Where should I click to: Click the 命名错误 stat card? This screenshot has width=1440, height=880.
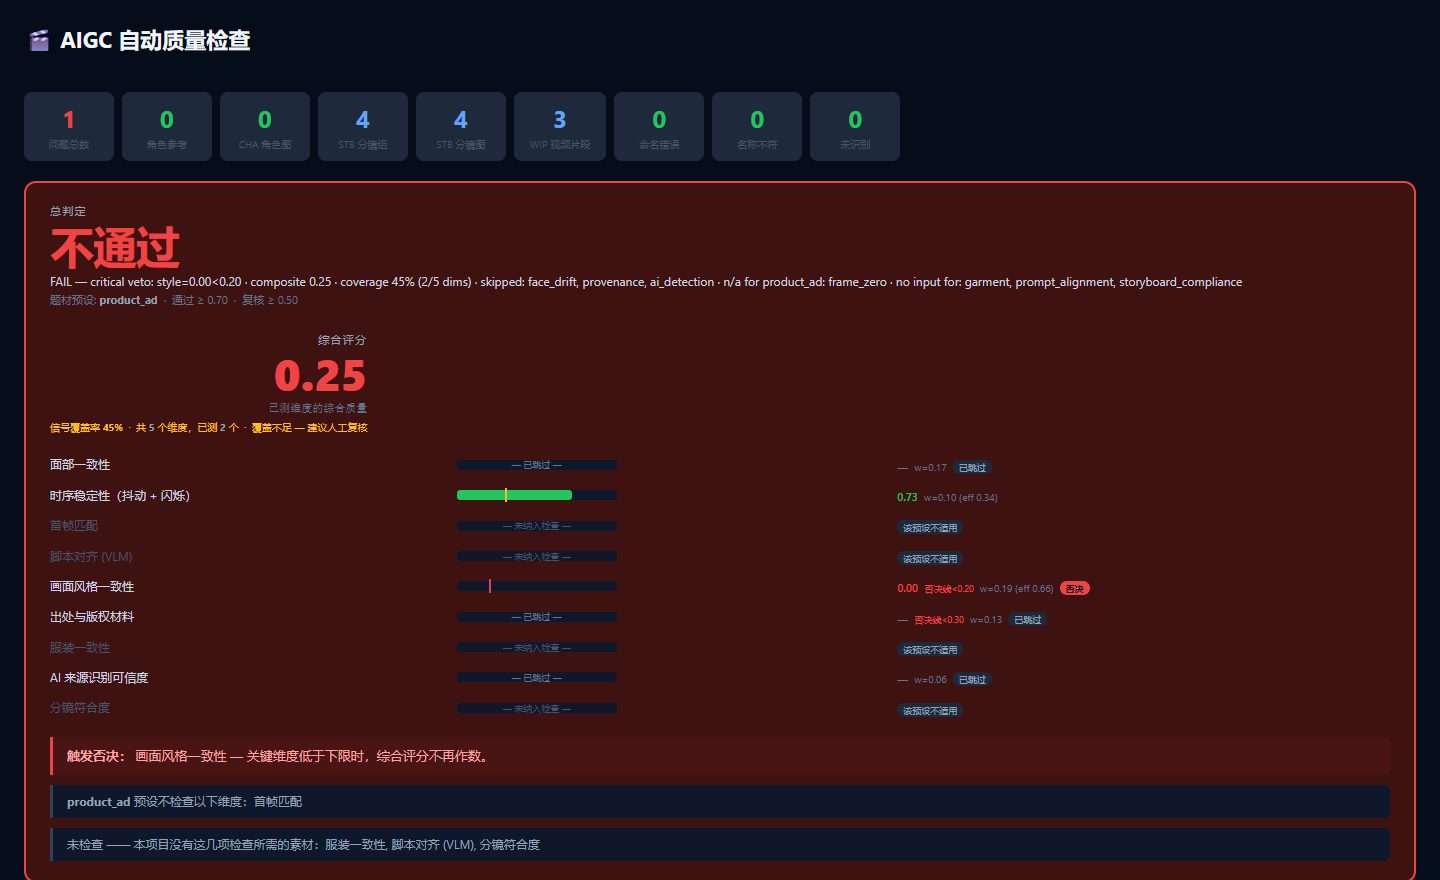pos(659,126)
